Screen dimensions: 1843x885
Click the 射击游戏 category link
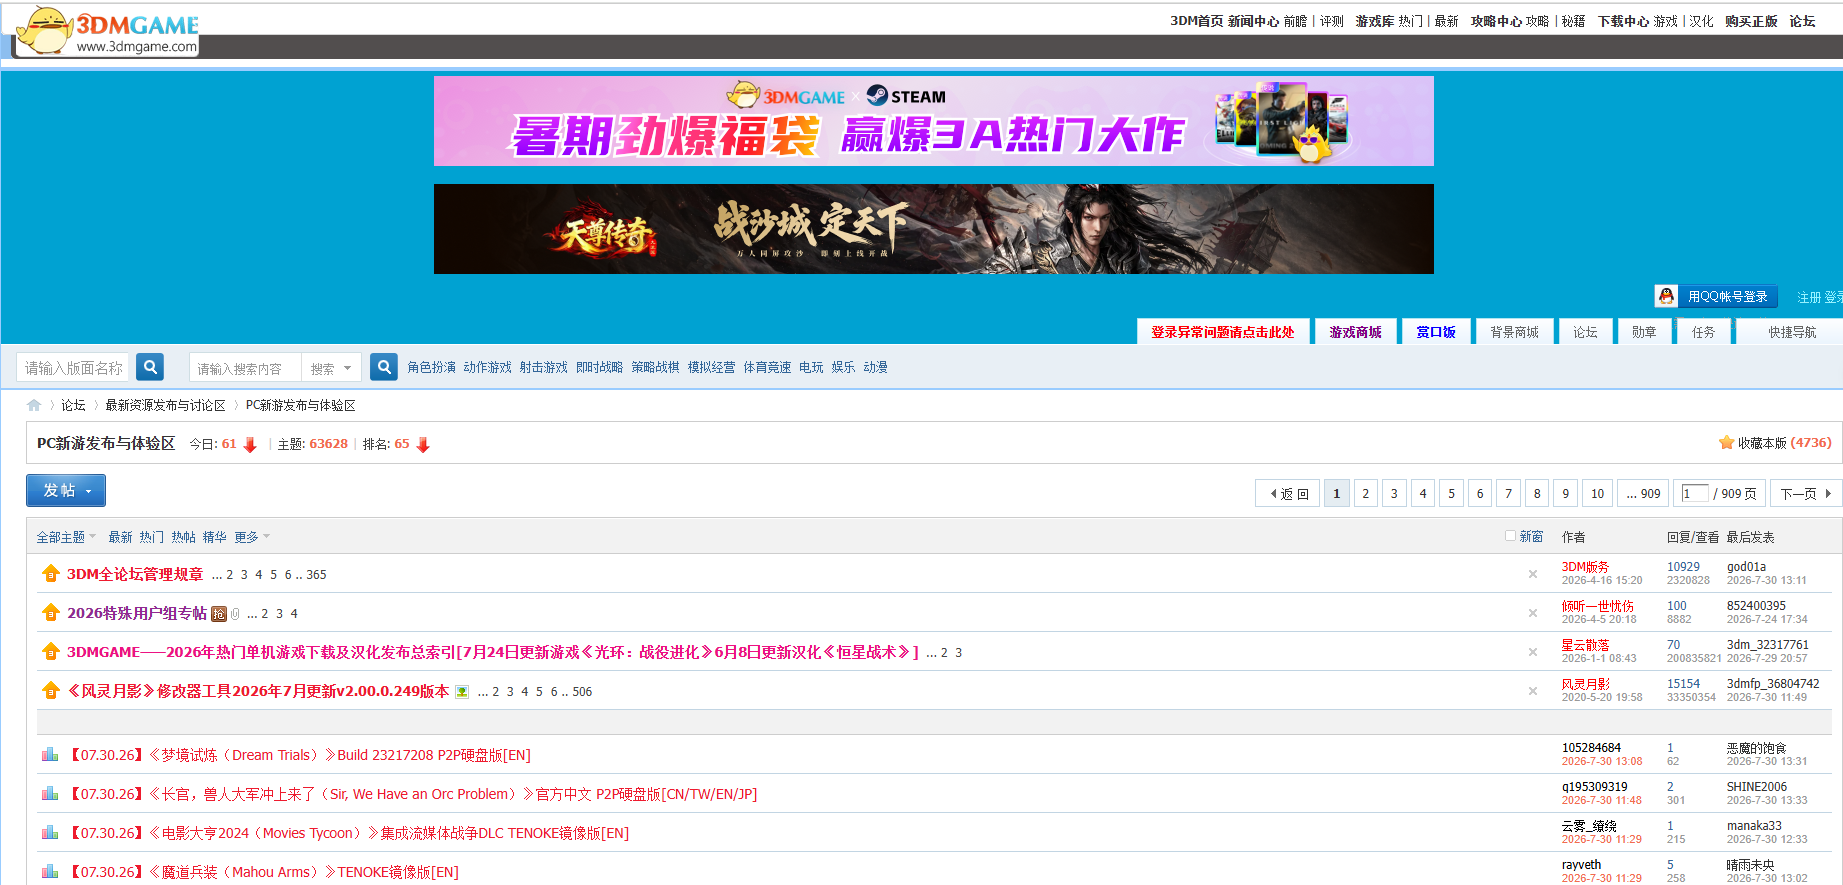[543, 367]
